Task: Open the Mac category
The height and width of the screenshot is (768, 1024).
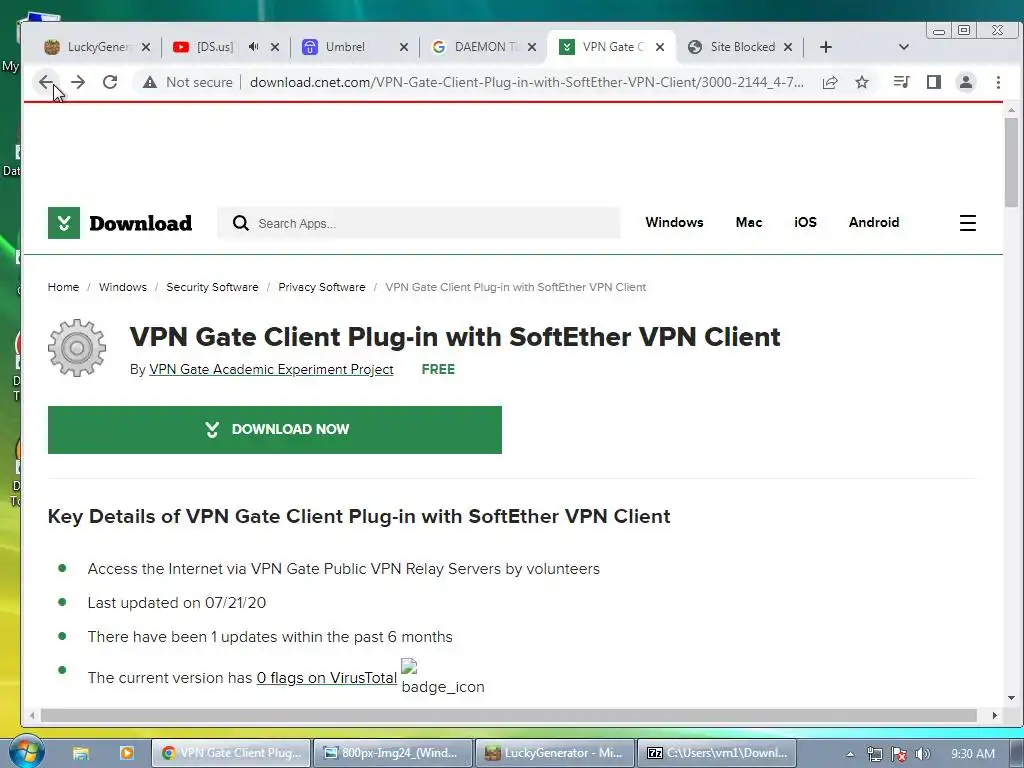Action: point(748,222)
